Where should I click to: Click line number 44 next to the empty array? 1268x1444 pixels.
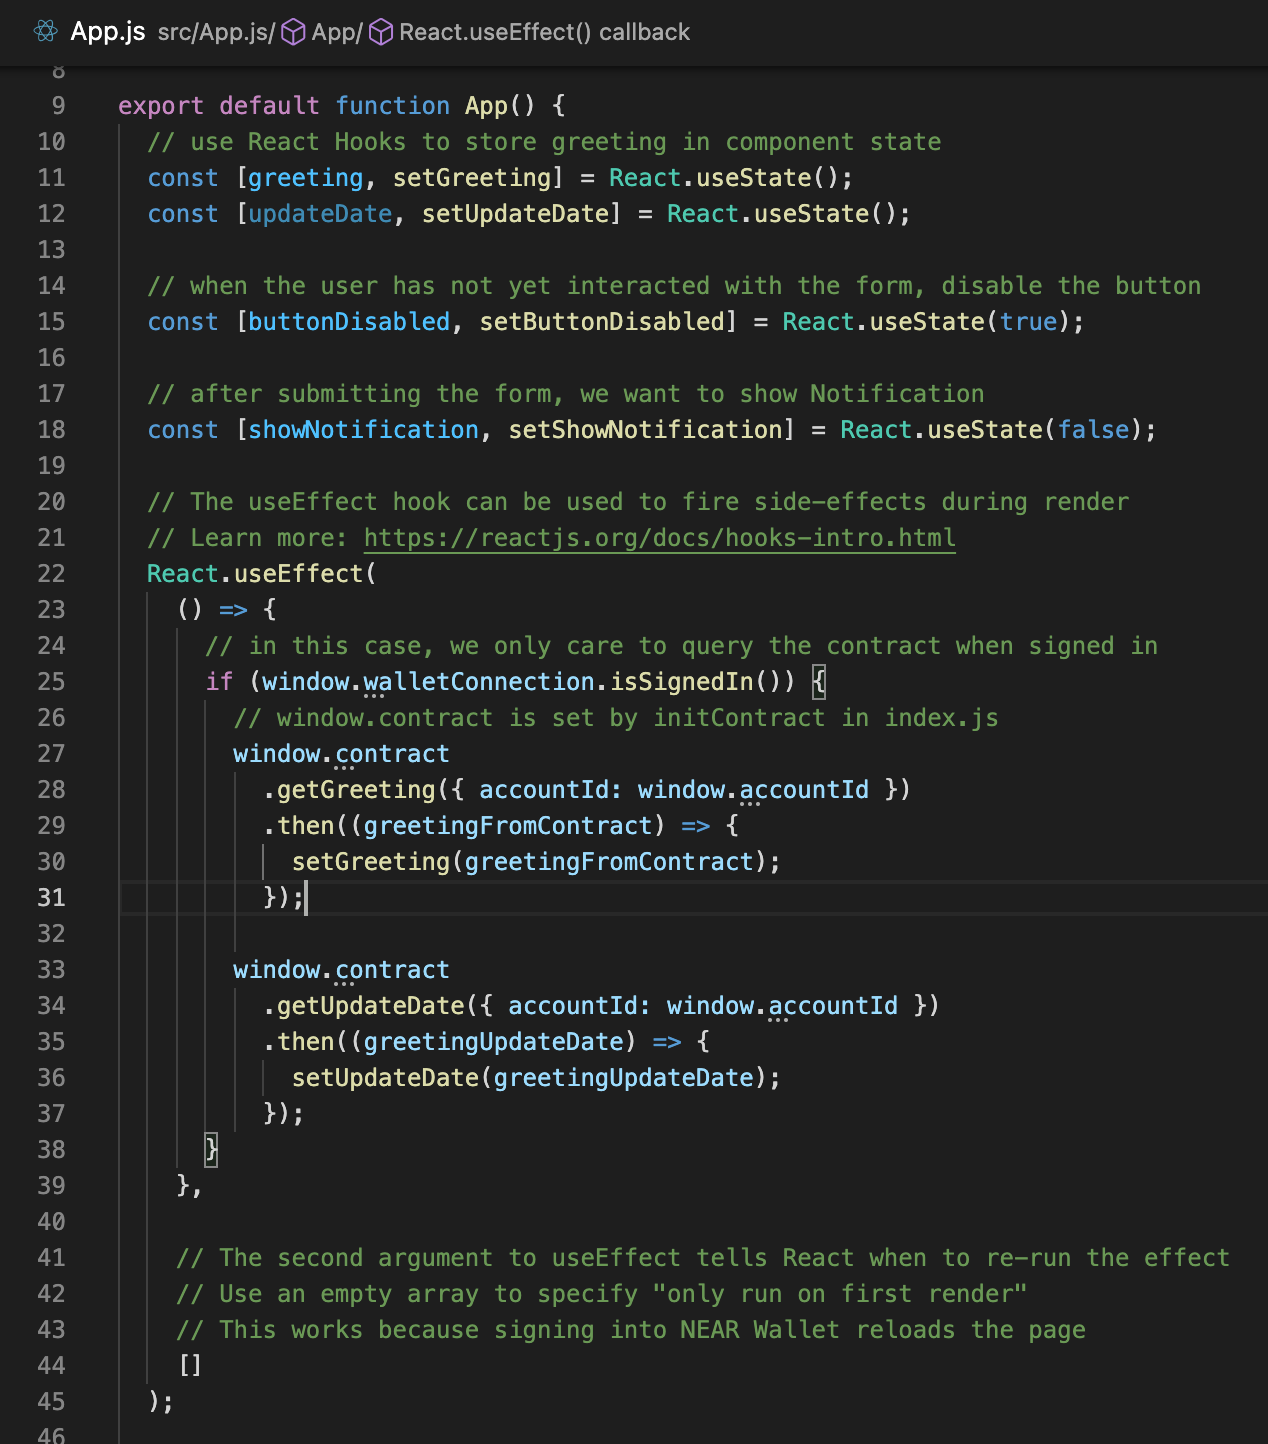click(51, 1365)
